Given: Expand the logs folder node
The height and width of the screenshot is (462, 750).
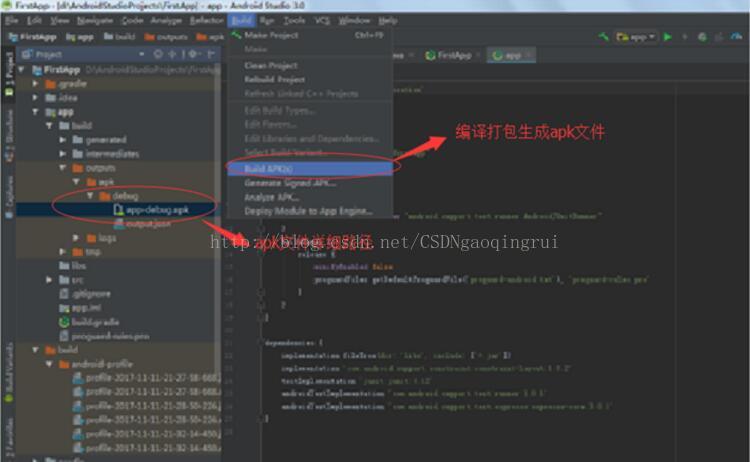Looking at the screenshot, I should tap(76, 238).
